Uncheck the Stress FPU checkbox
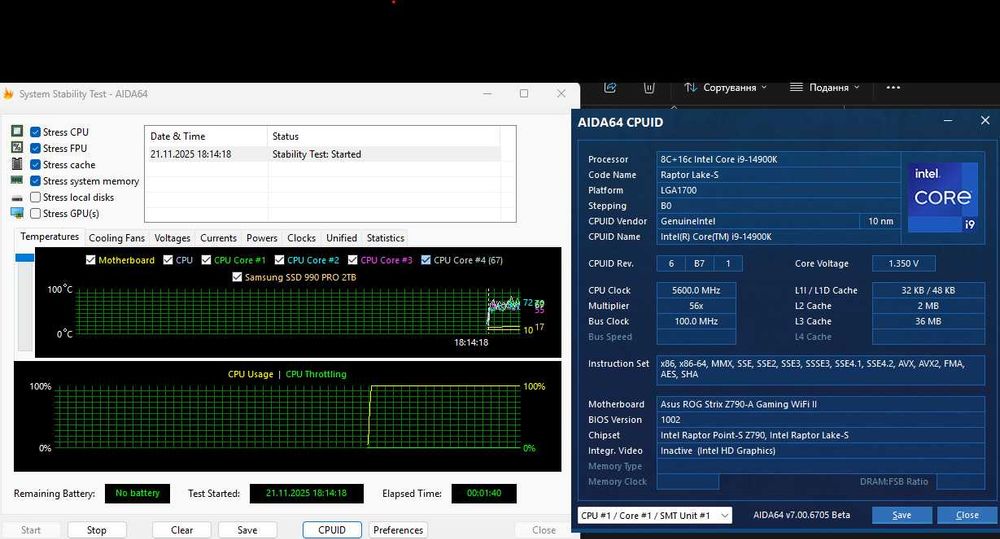Viewport: 1000px width, 539px height. pyautogui.click(x=36, y=148)
